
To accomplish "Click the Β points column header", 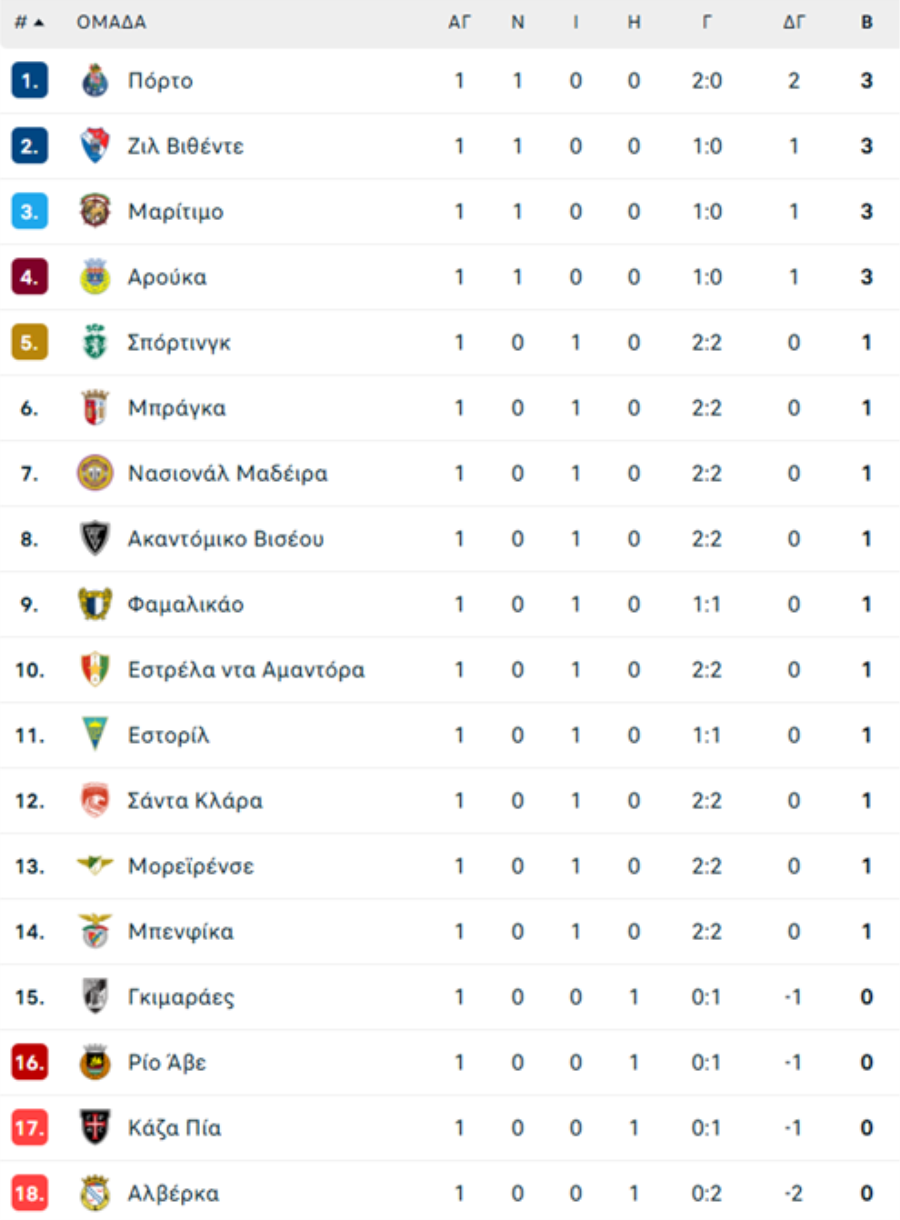I will click(867, 22).
